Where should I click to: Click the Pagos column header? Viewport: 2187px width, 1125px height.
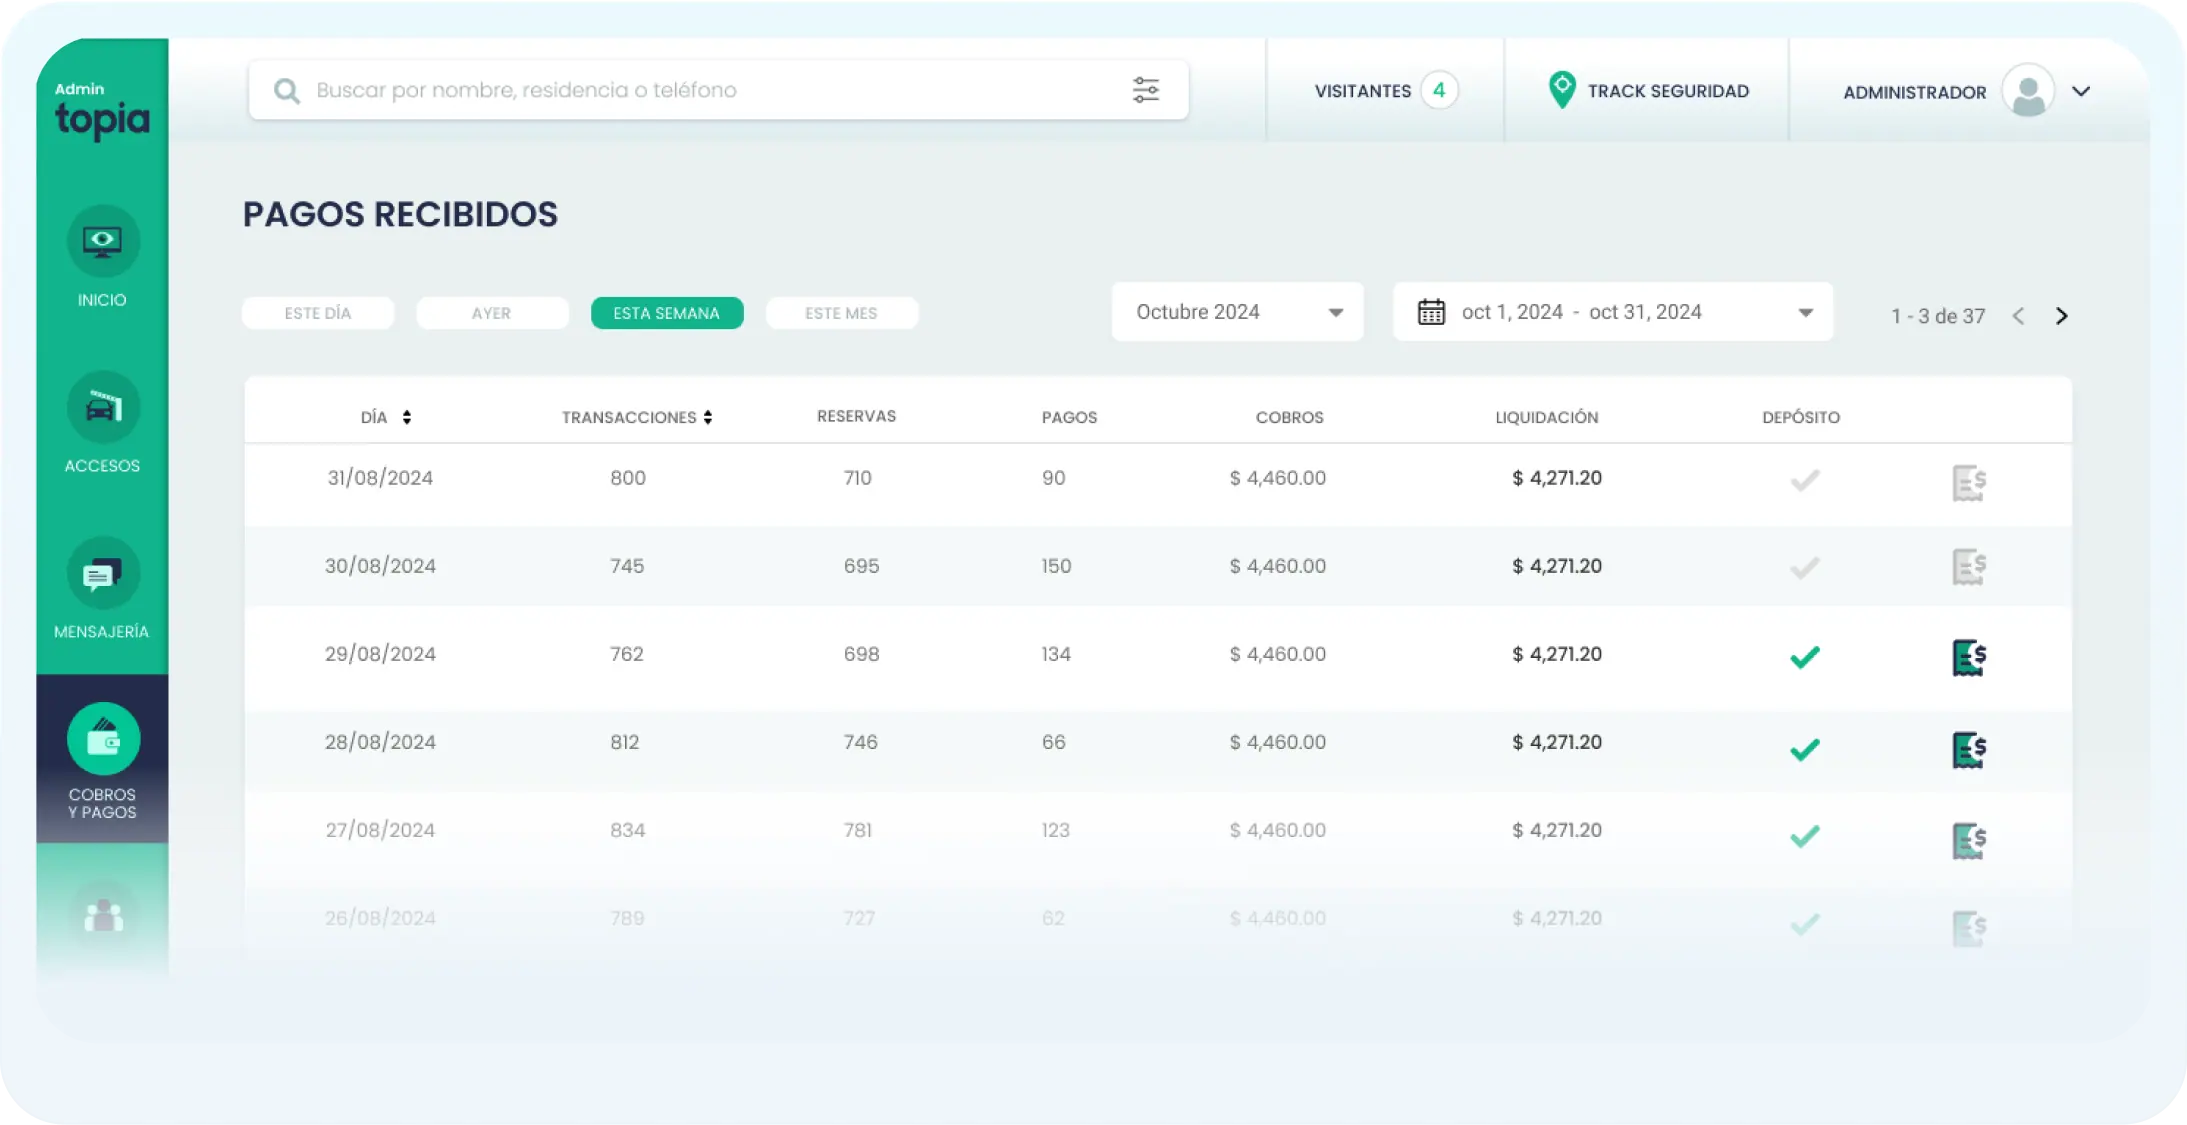coord(1069,417)
